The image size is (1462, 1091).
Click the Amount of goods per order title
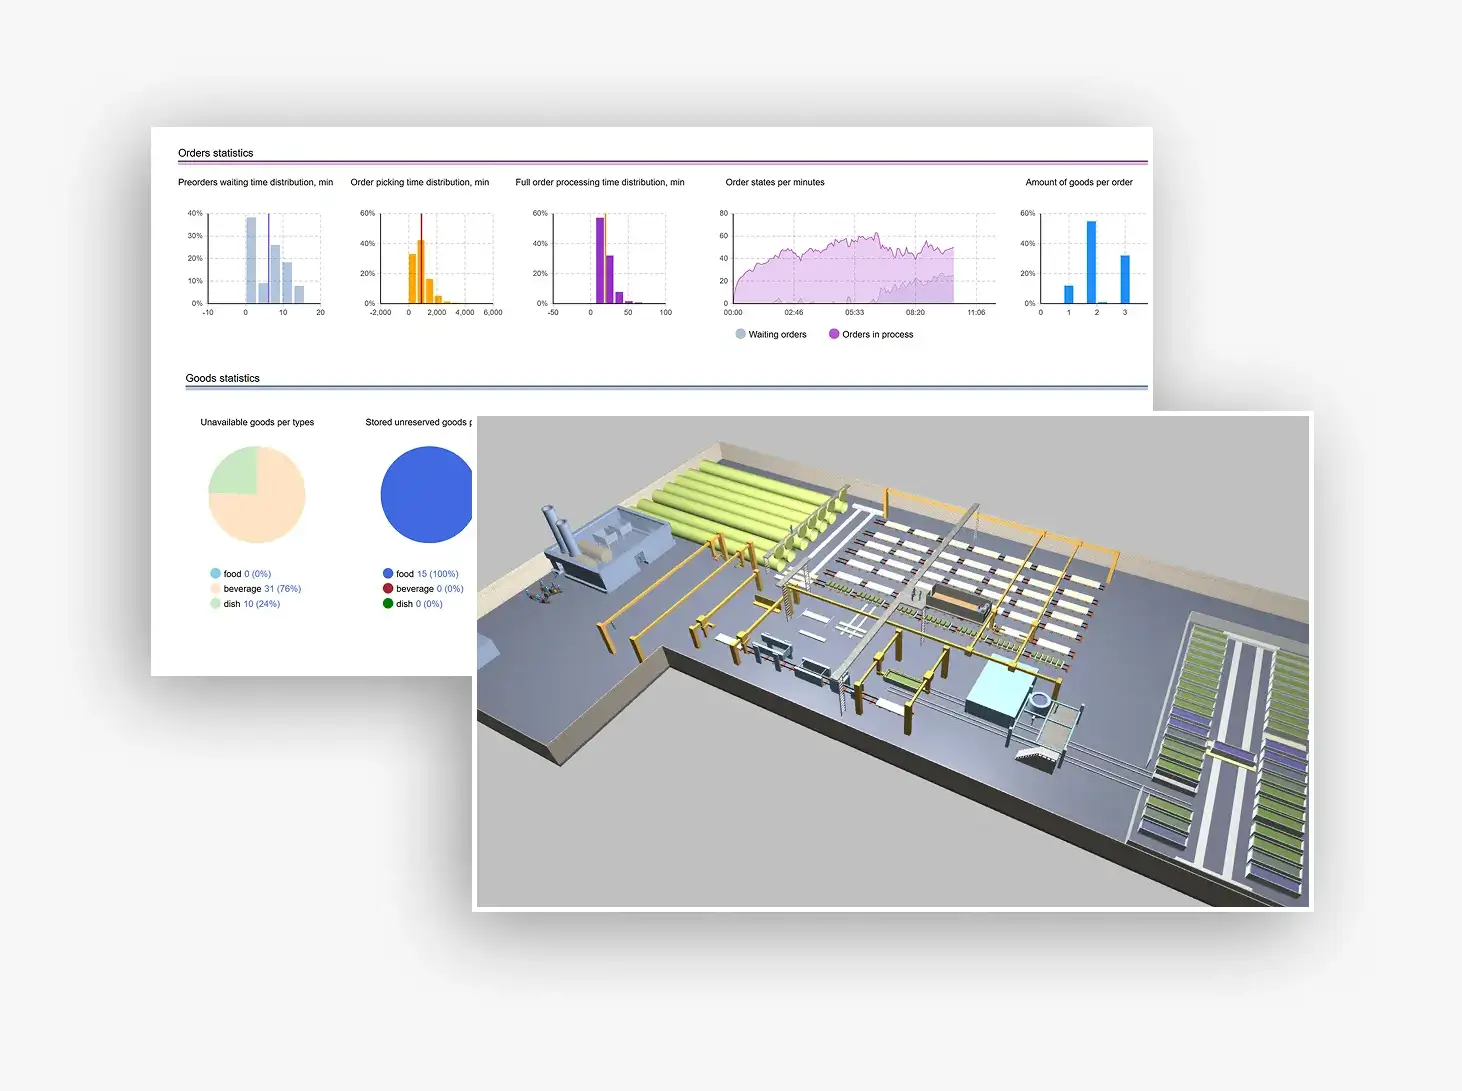[1078, 182]
